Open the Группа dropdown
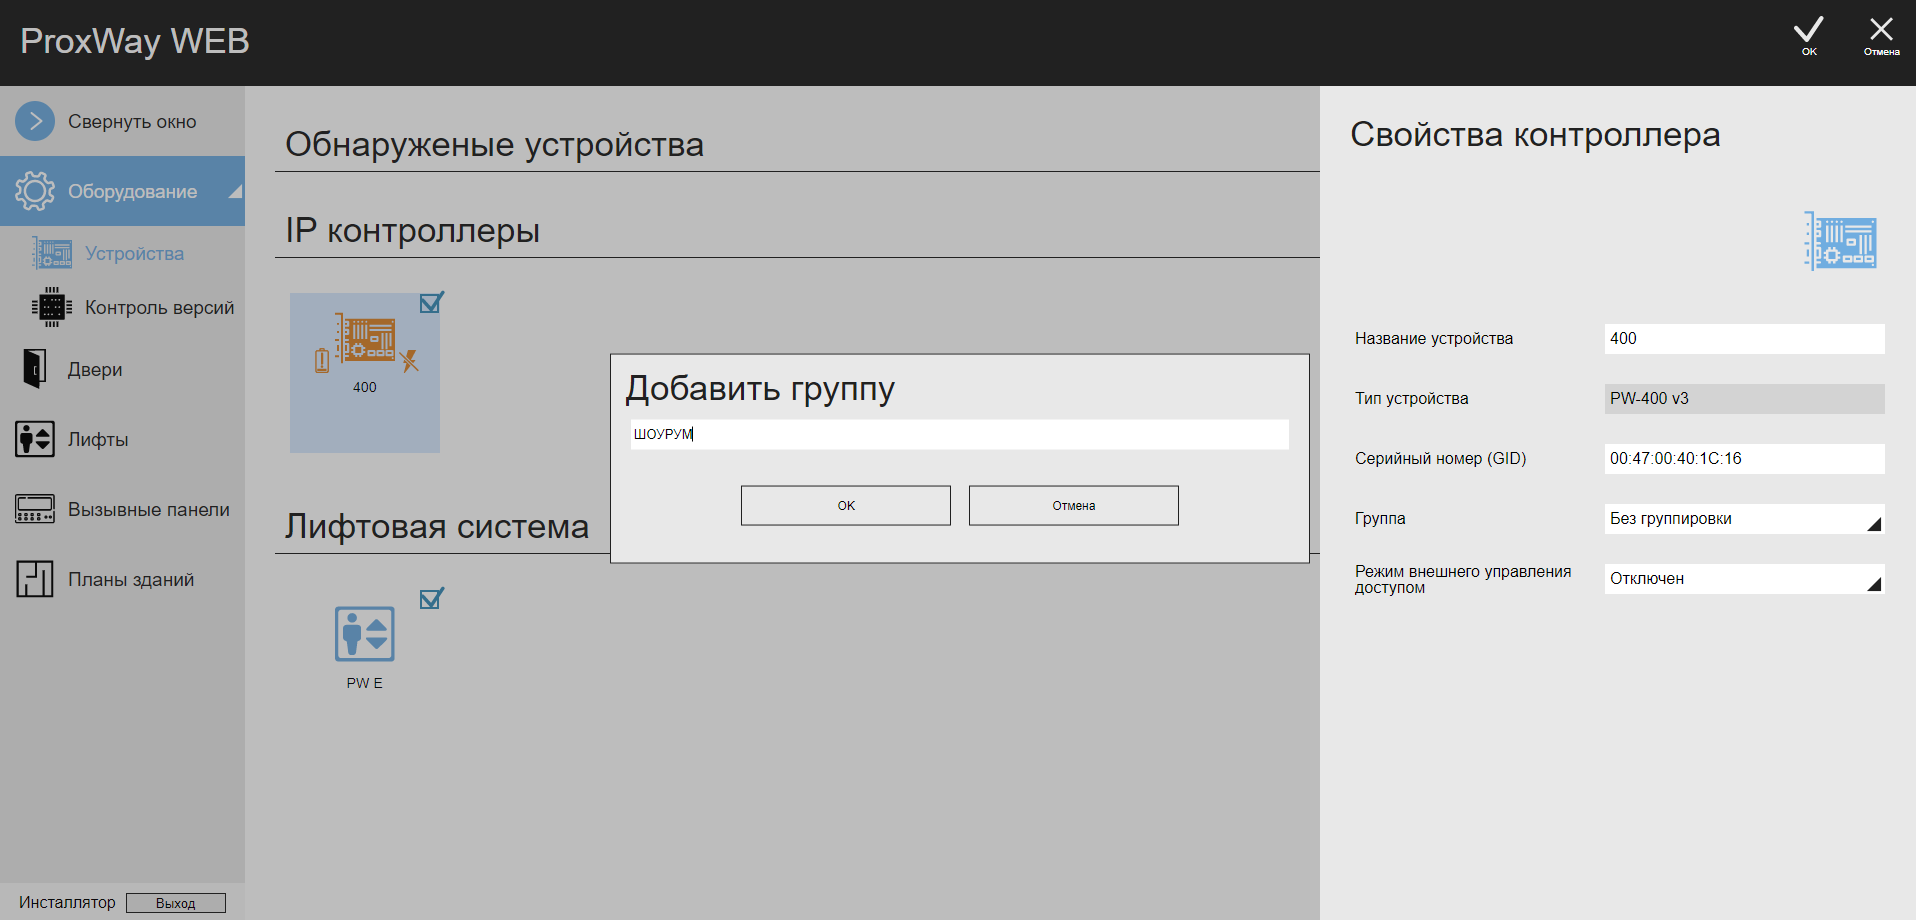This screenshot has width=1916, height=920. pyautogui.click(x=1744, y=519)
